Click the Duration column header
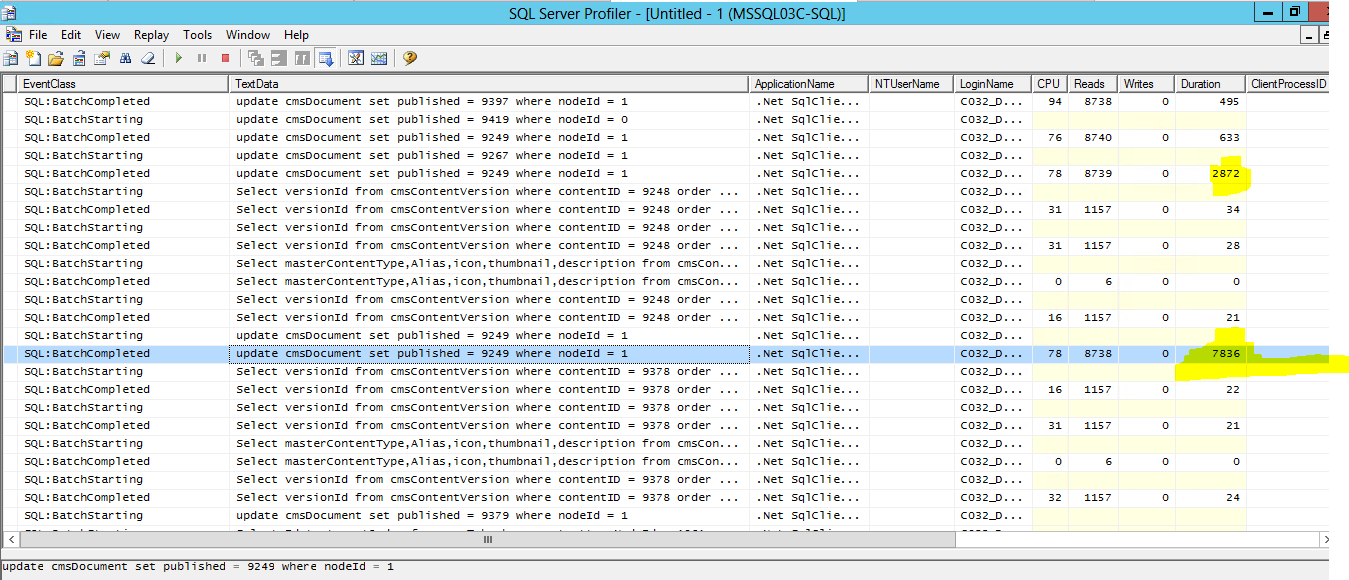This screenshot has height=580, width=1349. 1210,84
